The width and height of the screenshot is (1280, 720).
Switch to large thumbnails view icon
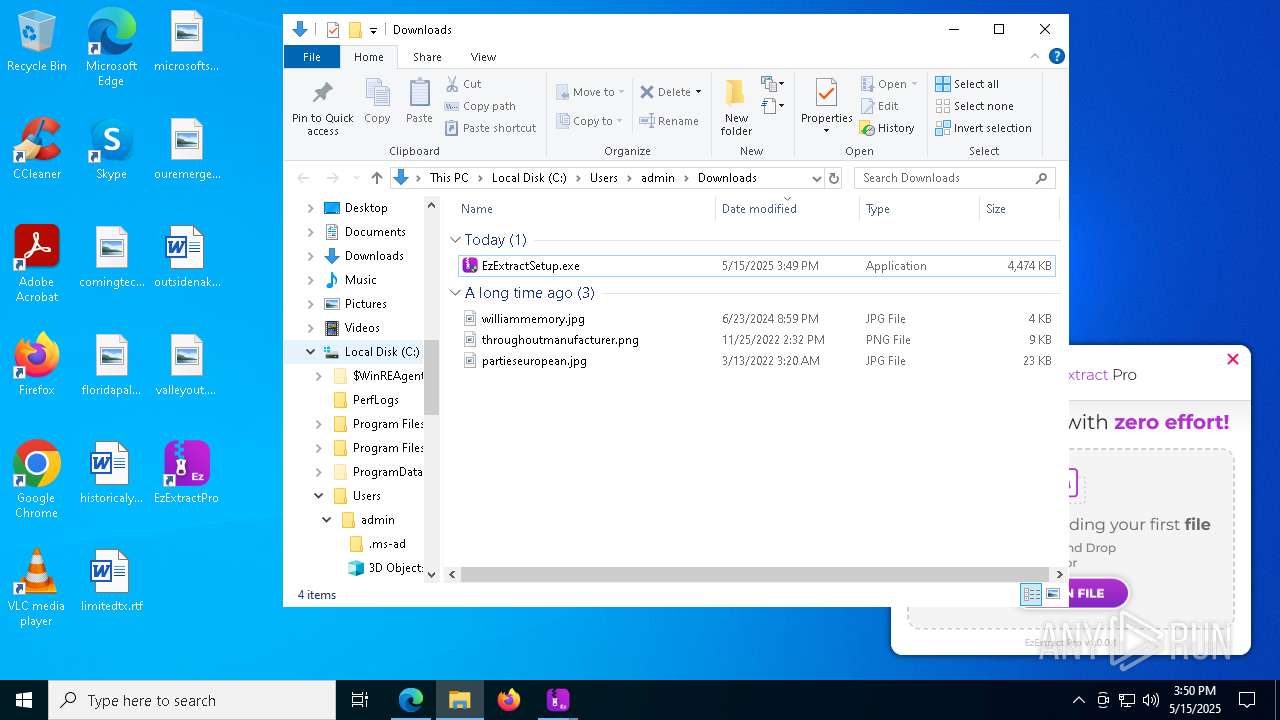[1052, 595]
